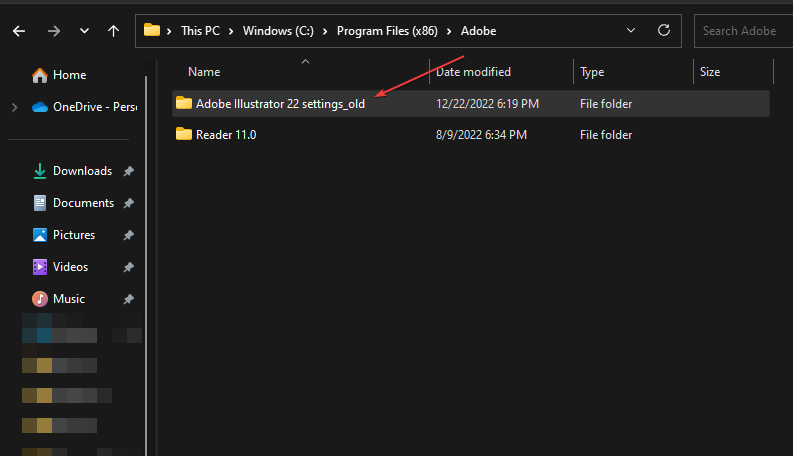Click the Videos film icon
This screenshot has height=456, width=793.
(39, 267)
